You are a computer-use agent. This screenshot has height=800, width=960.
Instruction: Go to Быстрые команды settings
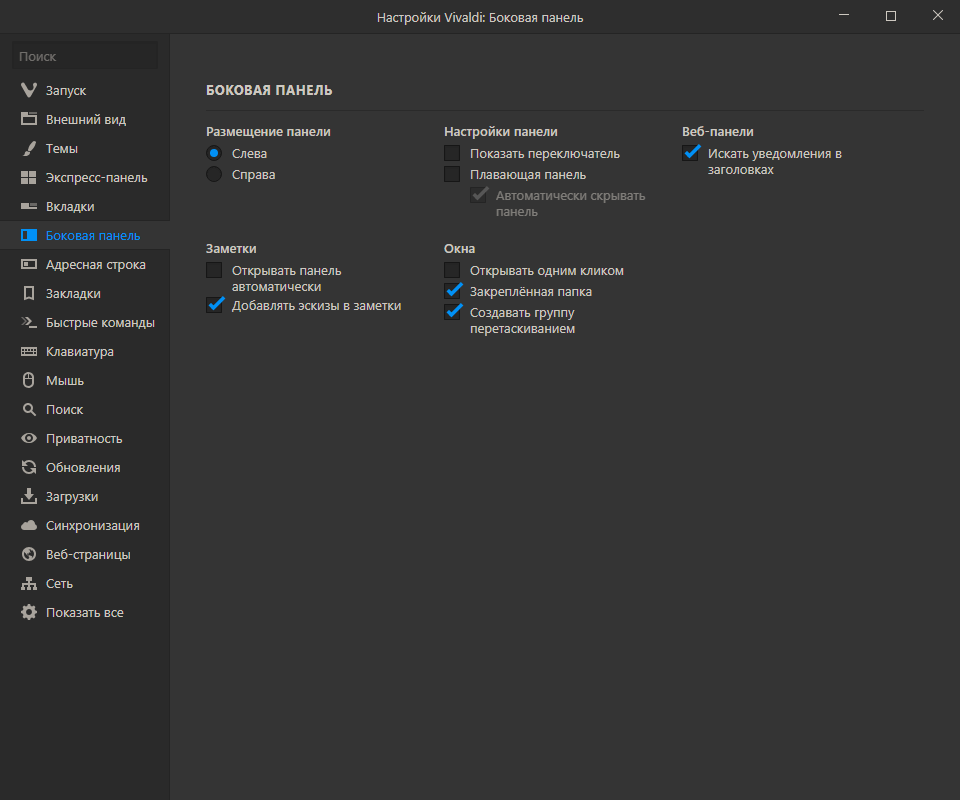(85, 323)
